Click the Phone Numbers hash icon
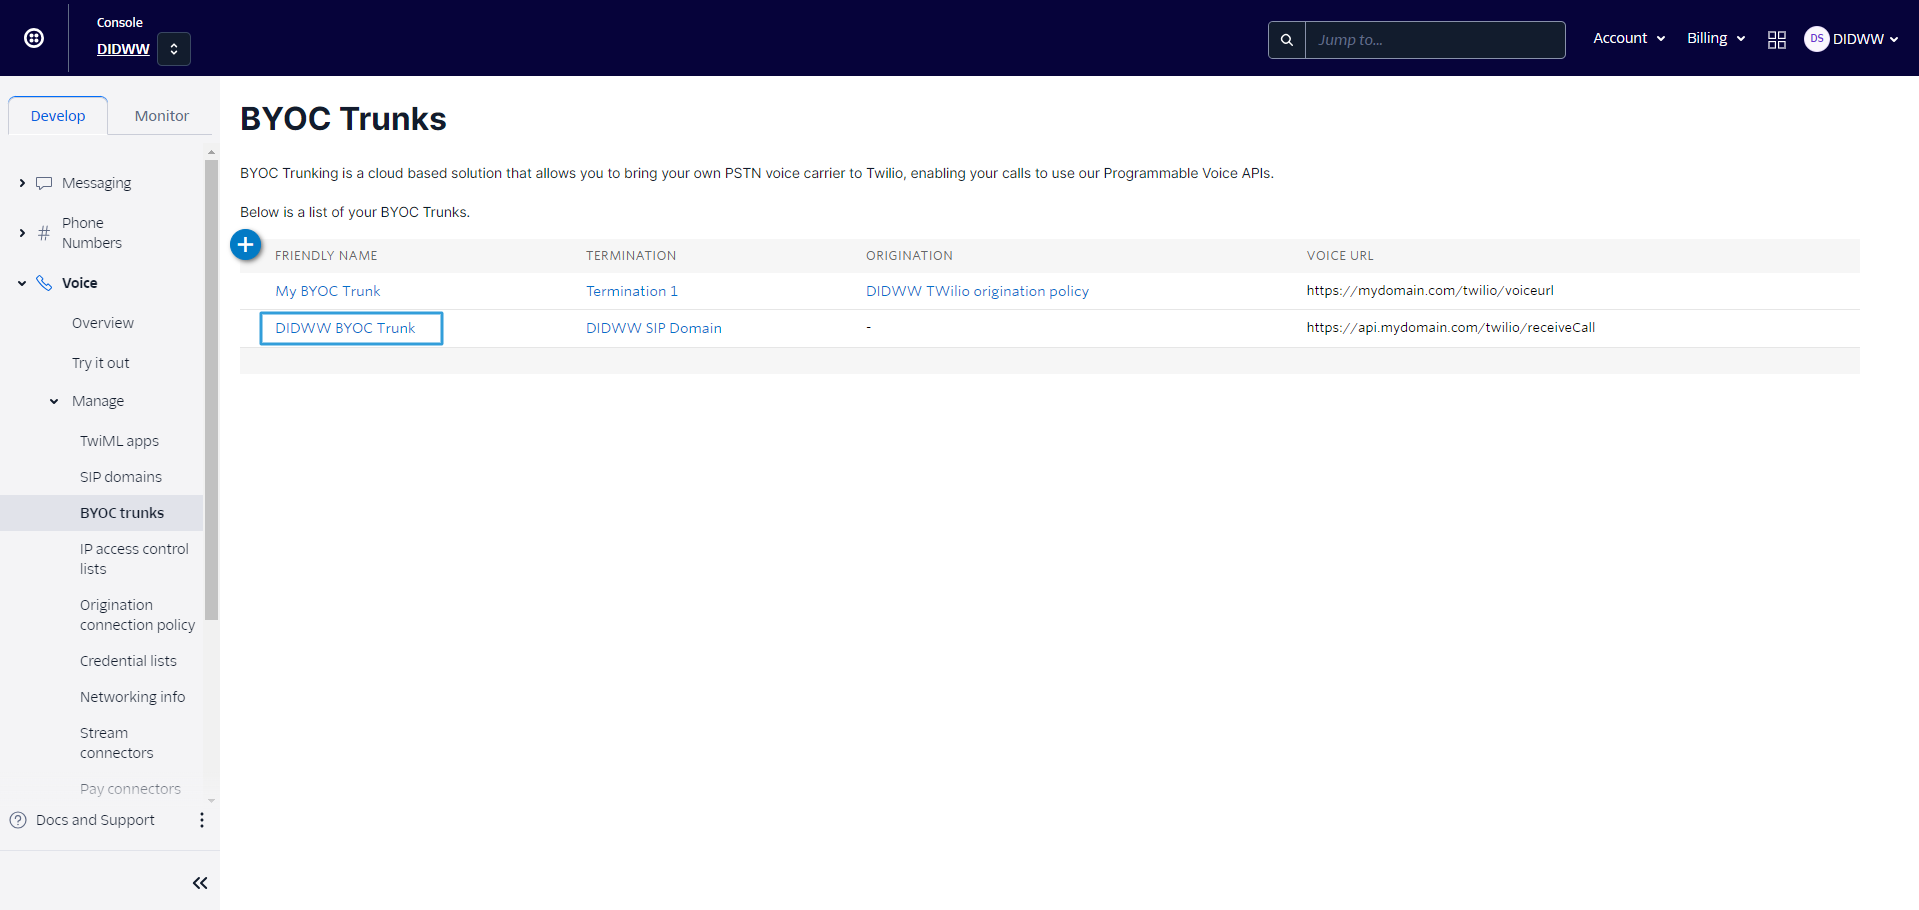The height and width of the screenshot is (910, 1919). (44, 233)
